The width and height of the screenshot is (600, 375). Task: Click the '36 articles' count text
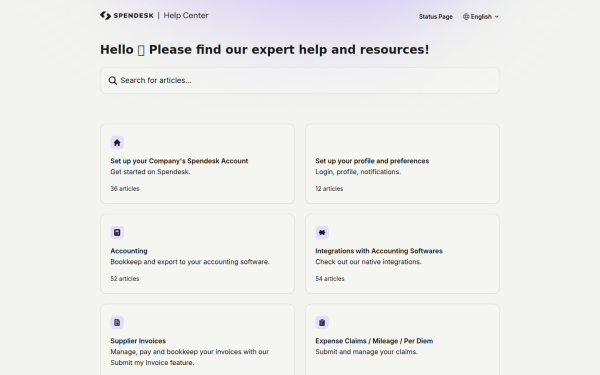coord(125,189)
